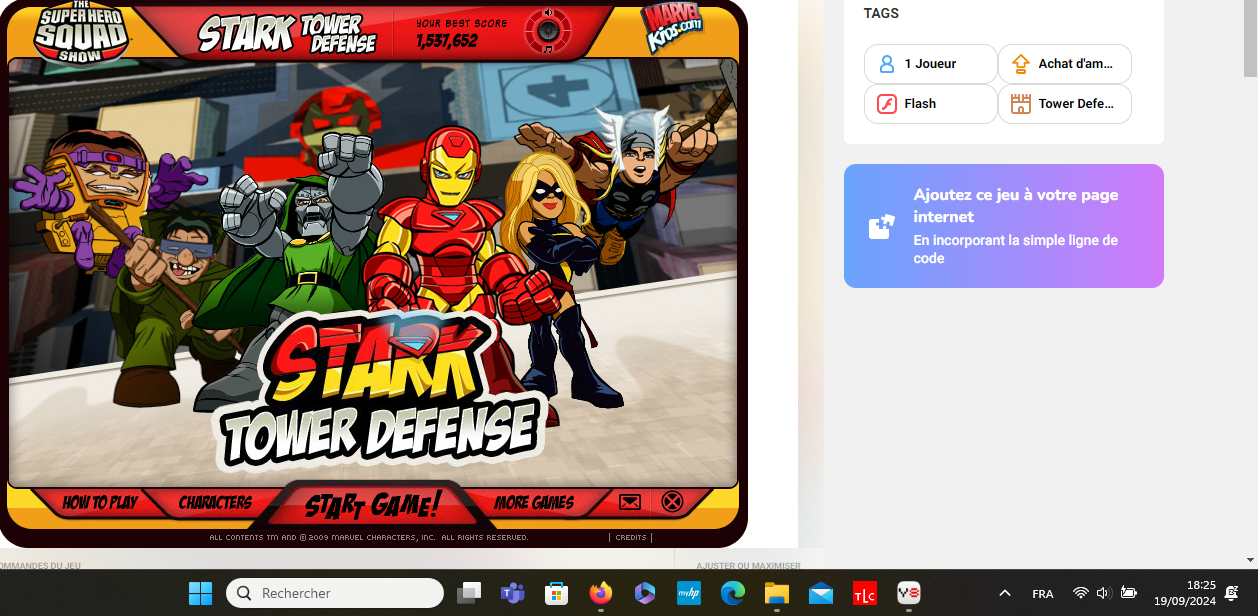Select the Flash tag
Screen dimensions: 1258x616
click(x=931, y=104)
